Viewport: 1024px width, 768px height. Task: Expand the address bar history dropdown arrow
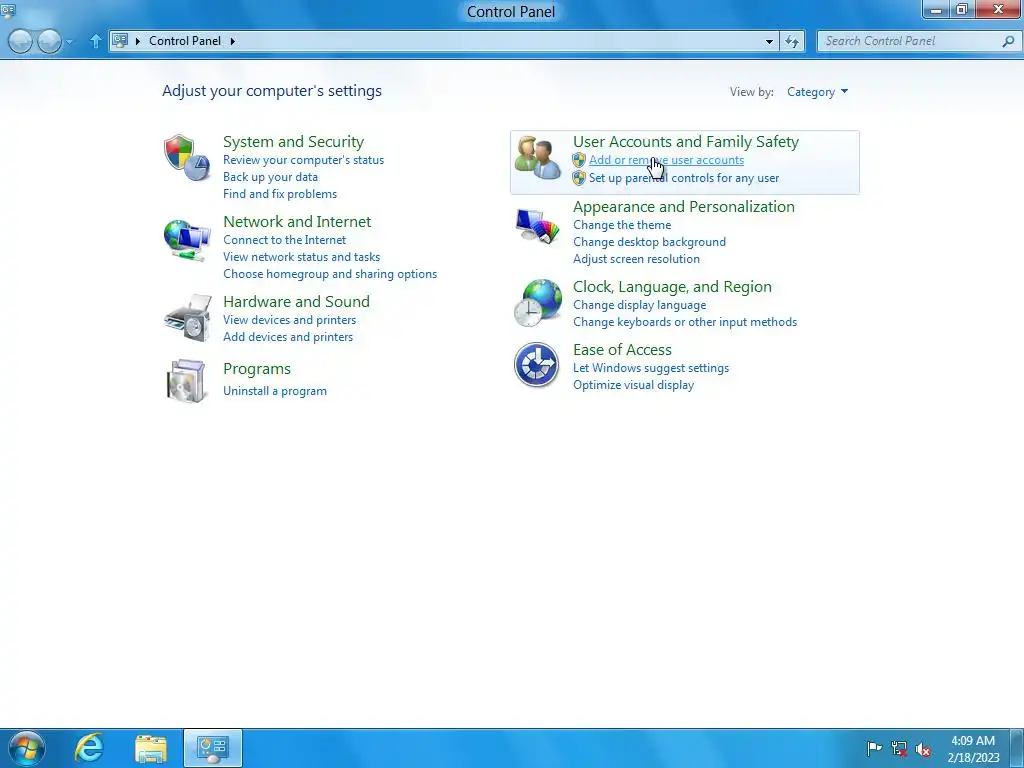(769, 41)
